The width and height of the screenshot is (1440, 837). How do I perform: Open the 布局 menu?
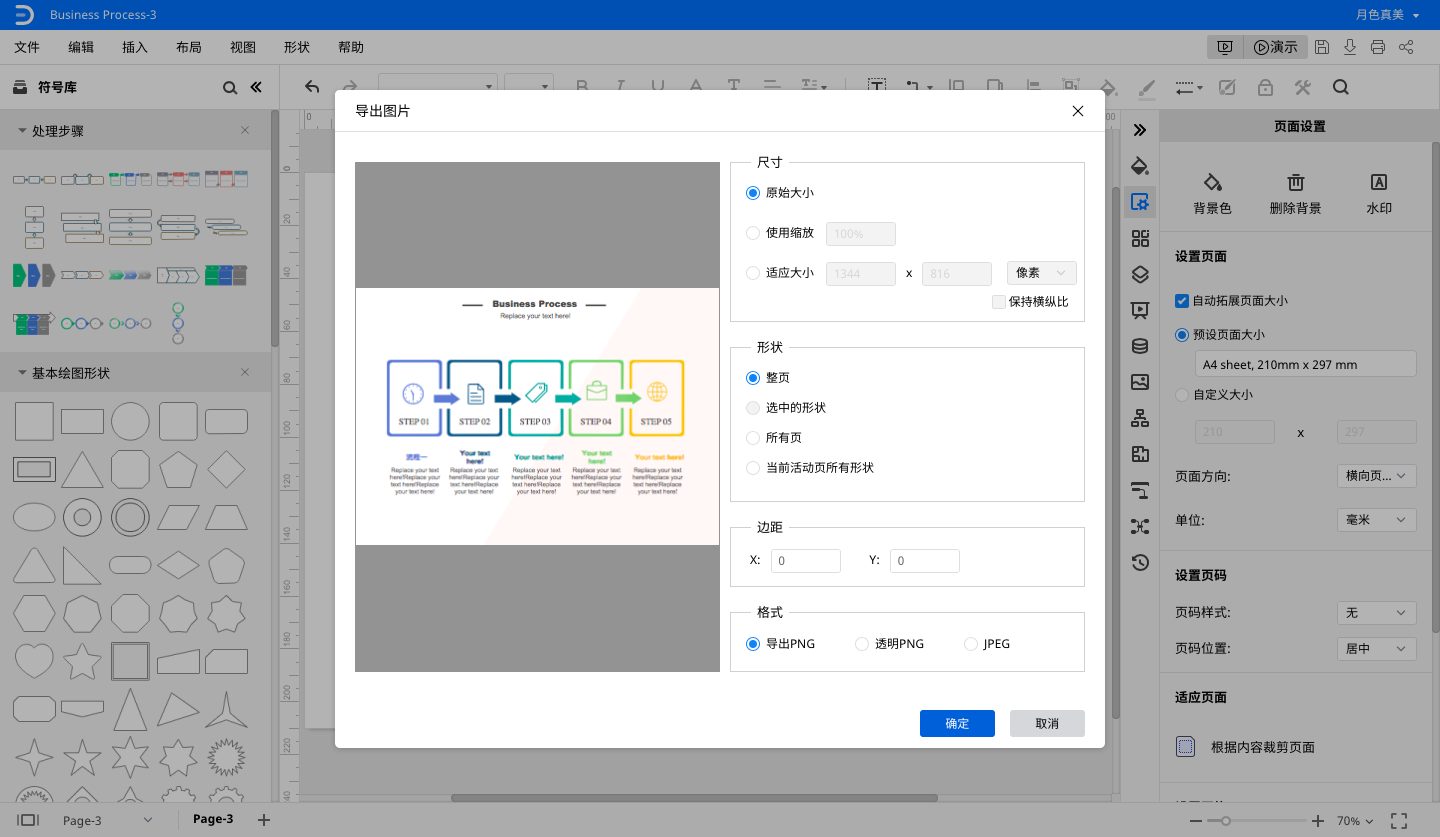188,47
